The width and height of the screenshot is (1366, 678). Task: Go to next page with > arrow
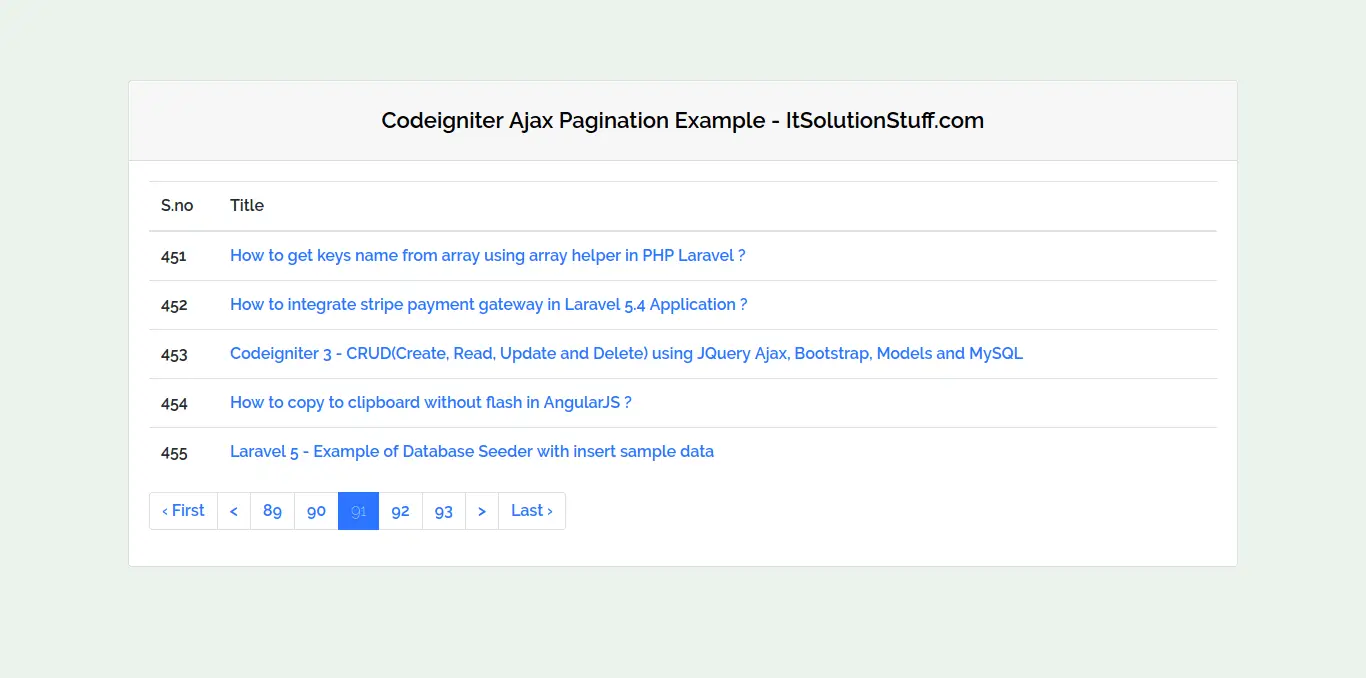pyautogui.click(x=482, y=510)
